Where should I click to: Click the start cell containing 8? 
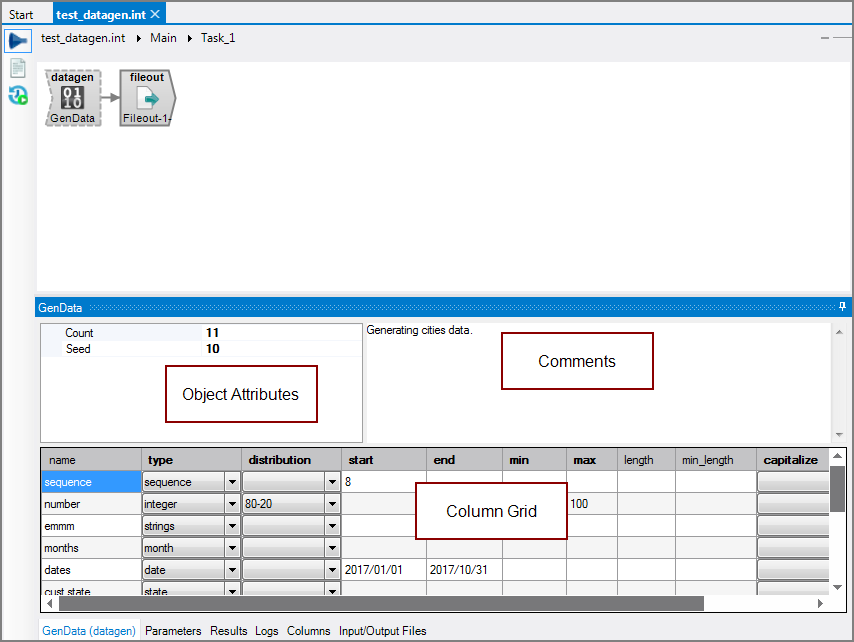(x=383, y=482)
